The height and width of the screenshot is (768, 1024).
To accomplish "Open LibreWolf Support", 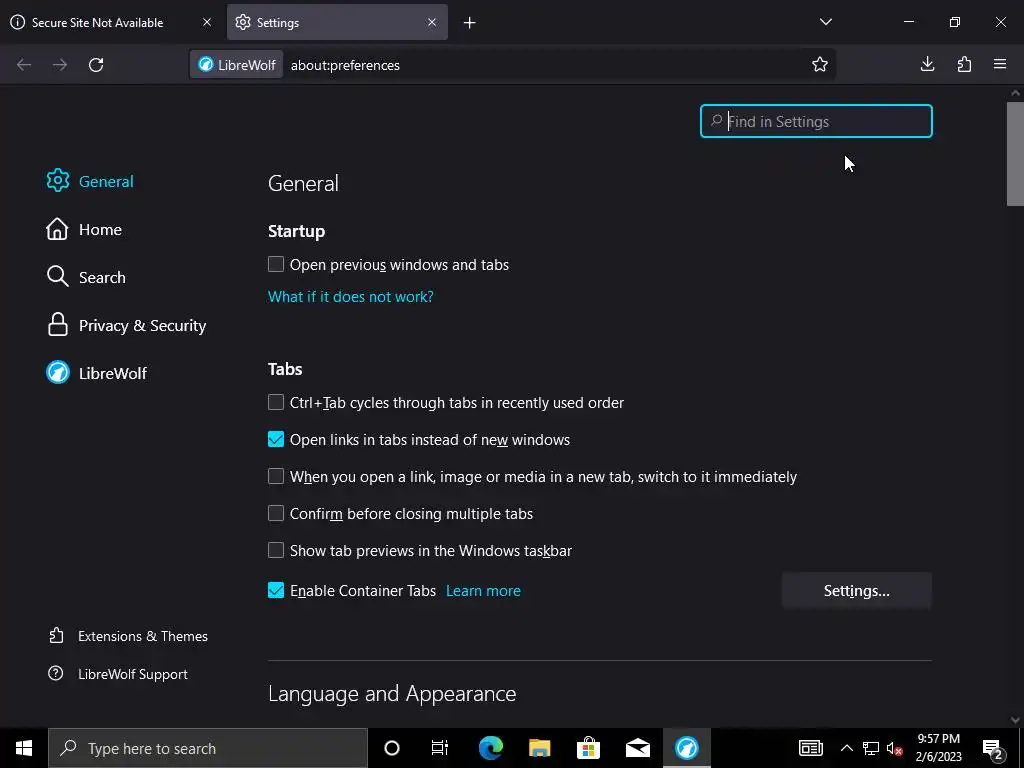I will pyautogui.click(x=118, y=674).
